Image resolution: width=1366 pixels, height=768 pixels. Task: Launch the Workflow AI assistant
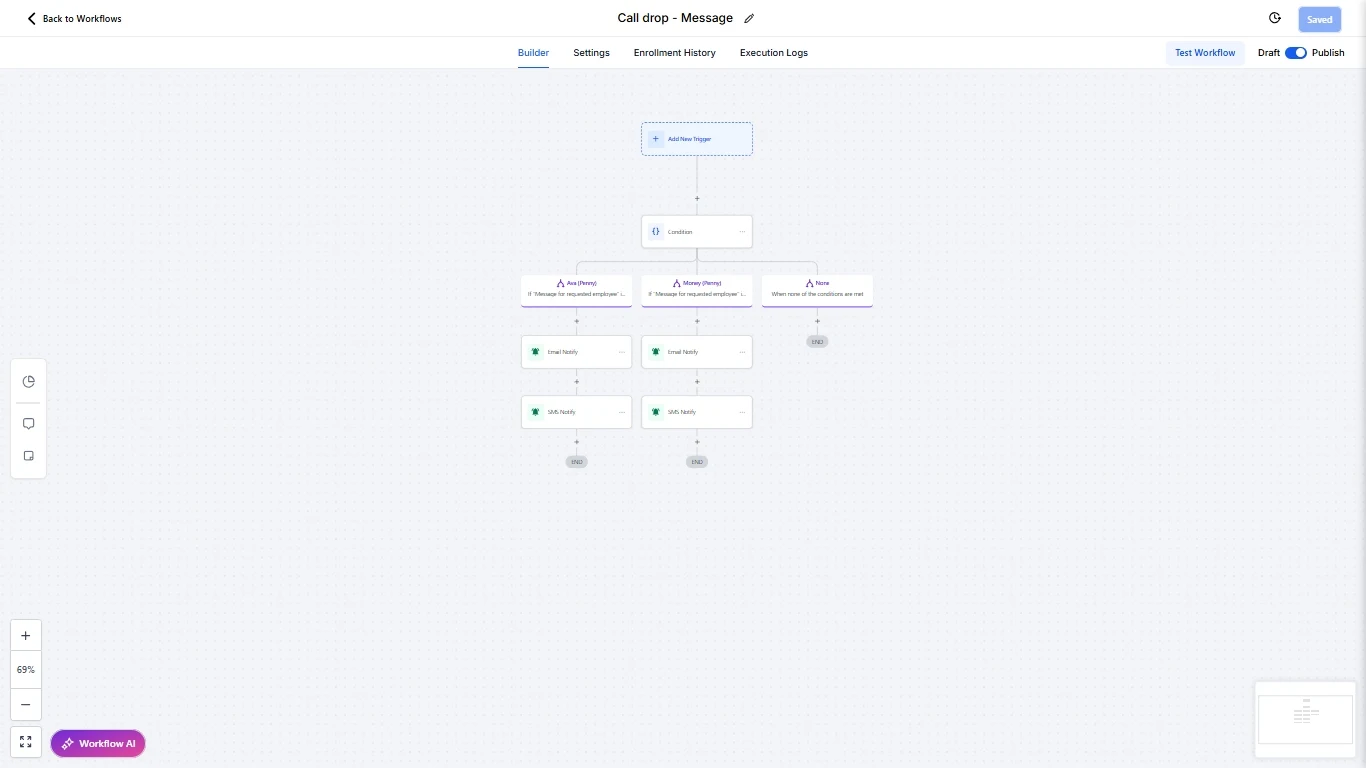click(98, 744)
